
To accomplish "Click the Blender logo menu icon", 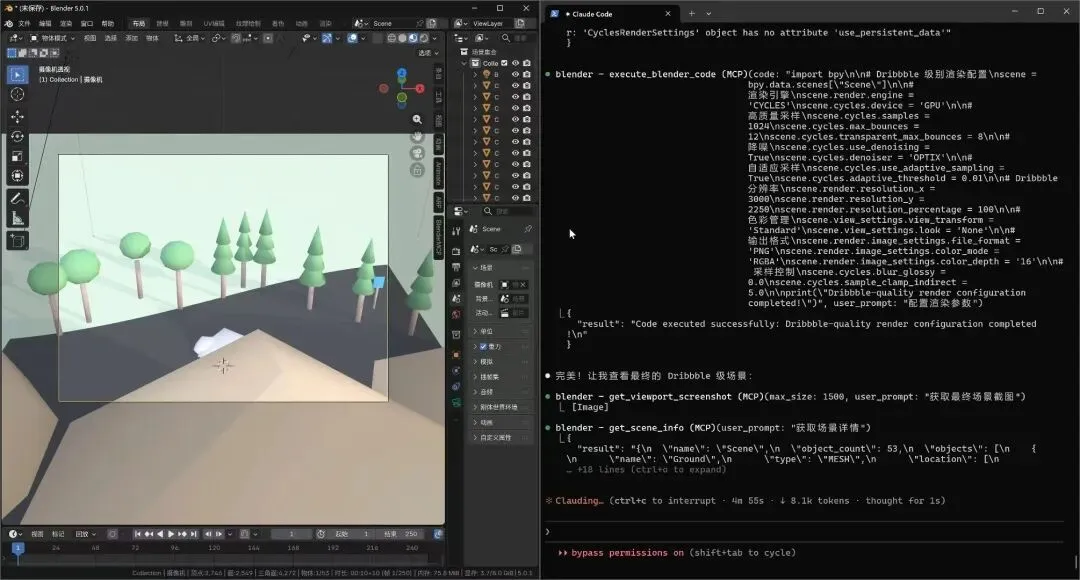I will [9, 23].
